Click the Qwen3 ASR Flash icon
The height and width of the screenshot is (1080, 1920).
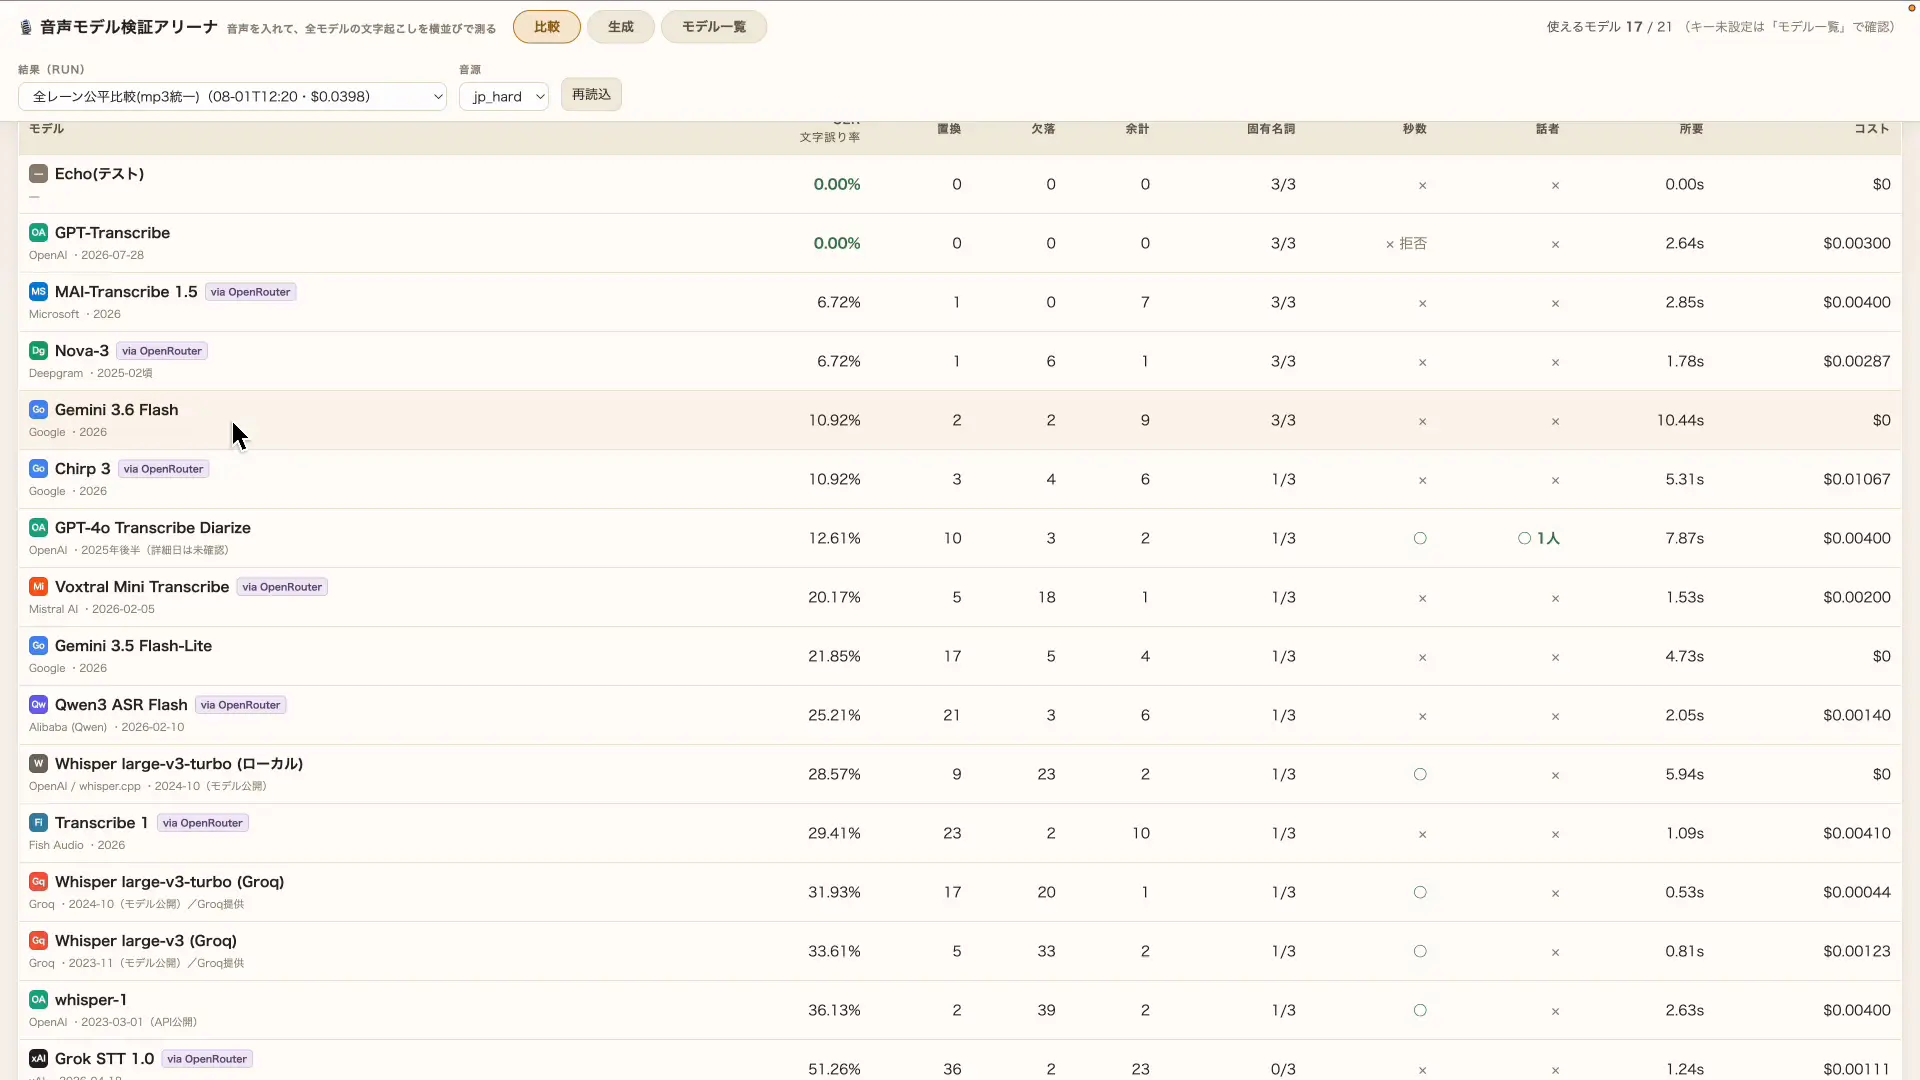tap(38, 705)
